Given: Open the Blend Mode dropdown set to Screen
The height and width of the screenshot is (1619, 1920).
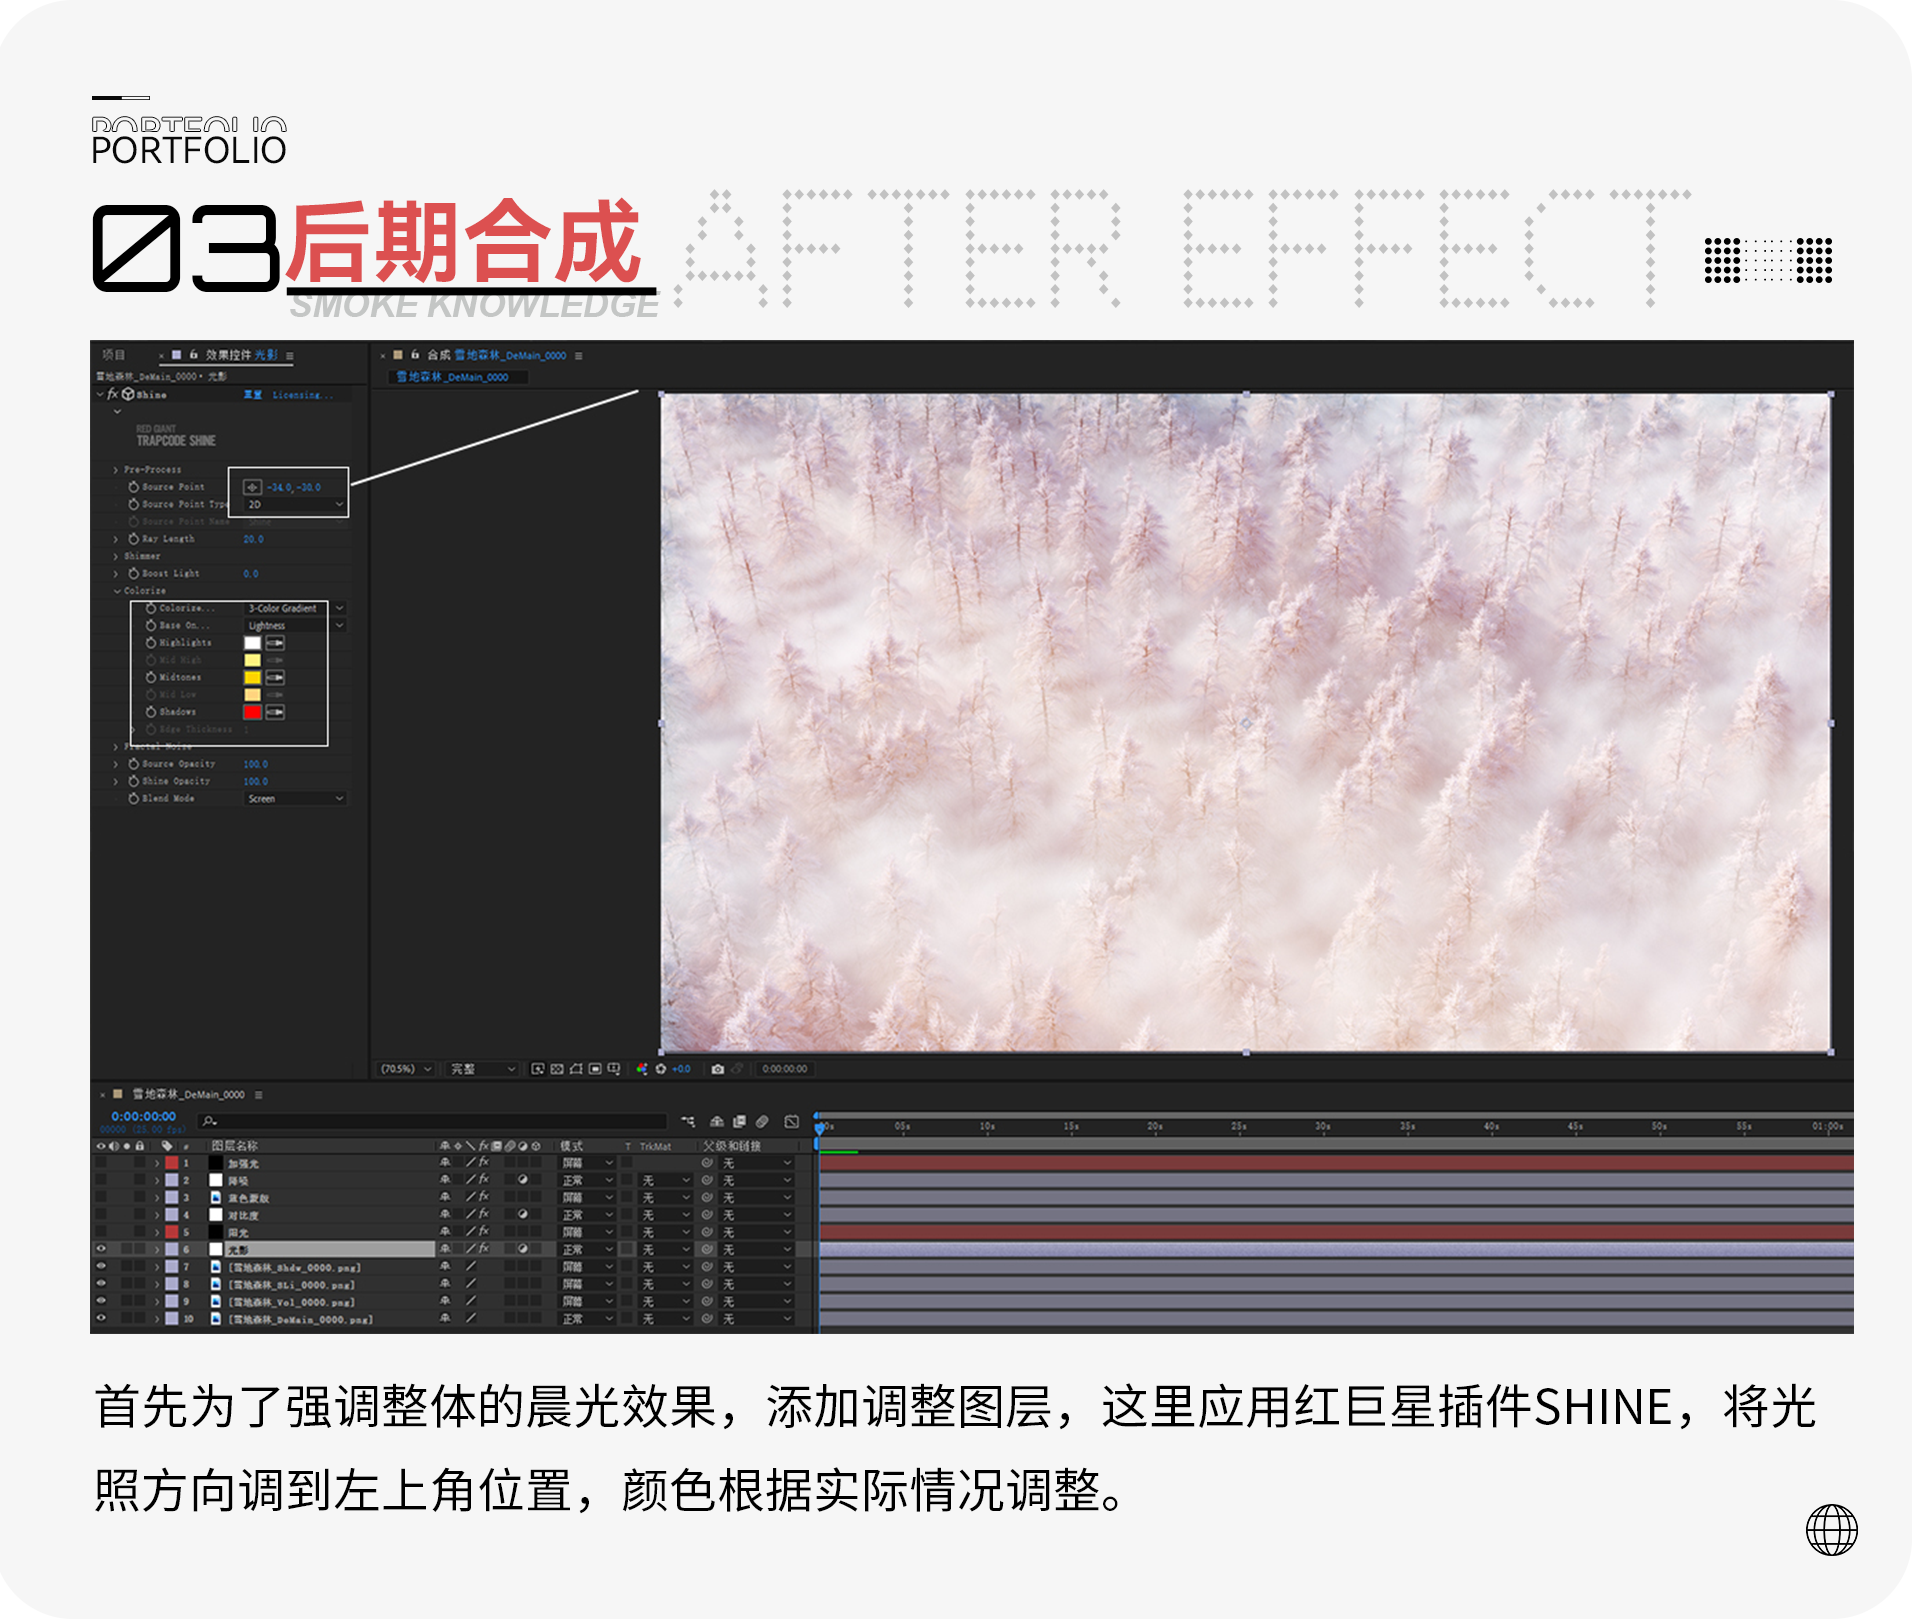Looking at the screenshot, I should (x=295, y=798).
